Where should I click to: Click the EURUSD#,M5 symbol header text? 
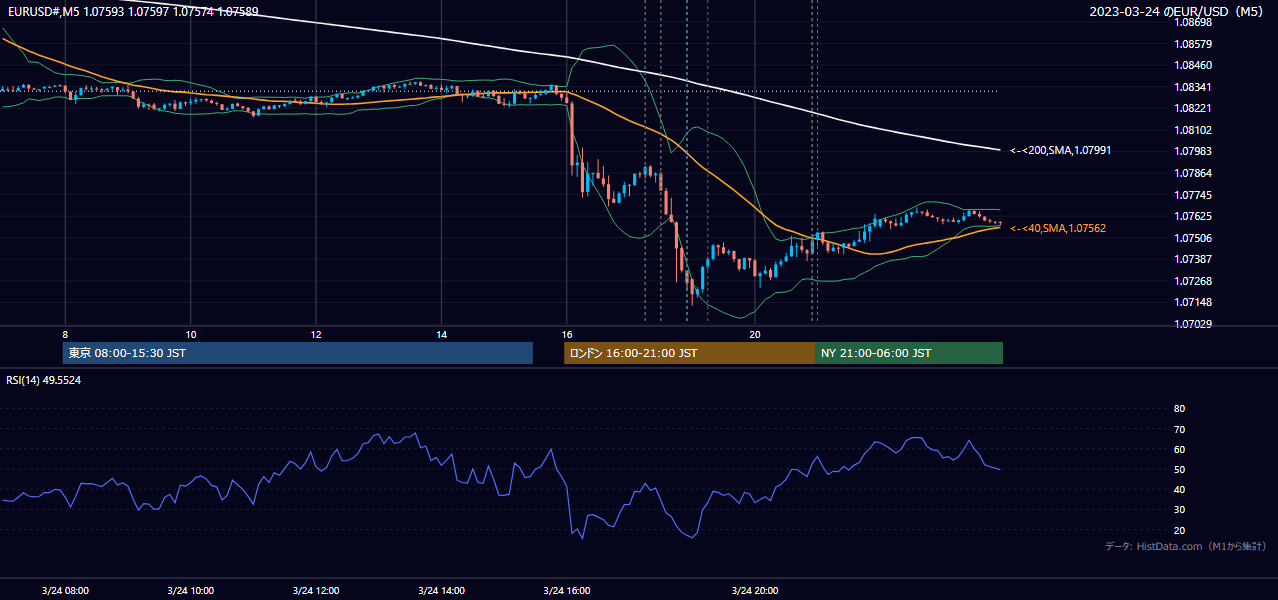pyautogui.click(x=132, y=12)
